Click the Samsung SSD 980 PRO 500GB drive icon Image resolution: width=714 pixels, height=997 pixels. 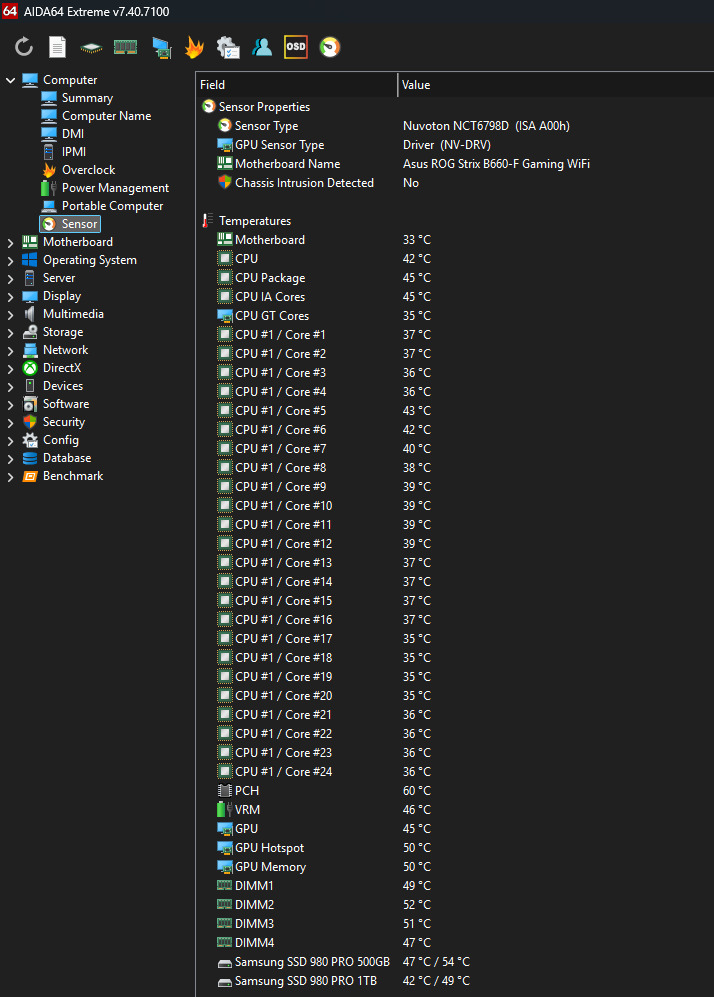point(224,963)
